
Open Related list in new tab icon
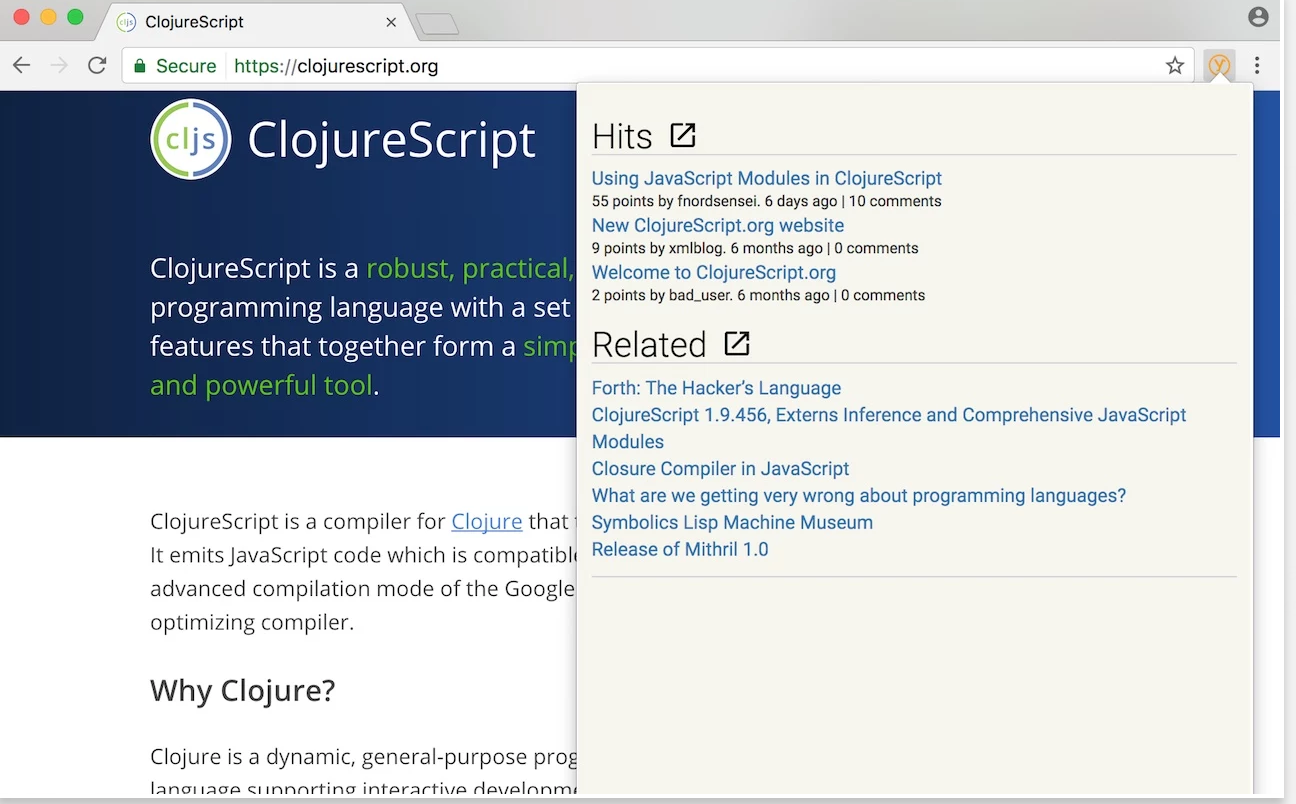pos(737,343)
